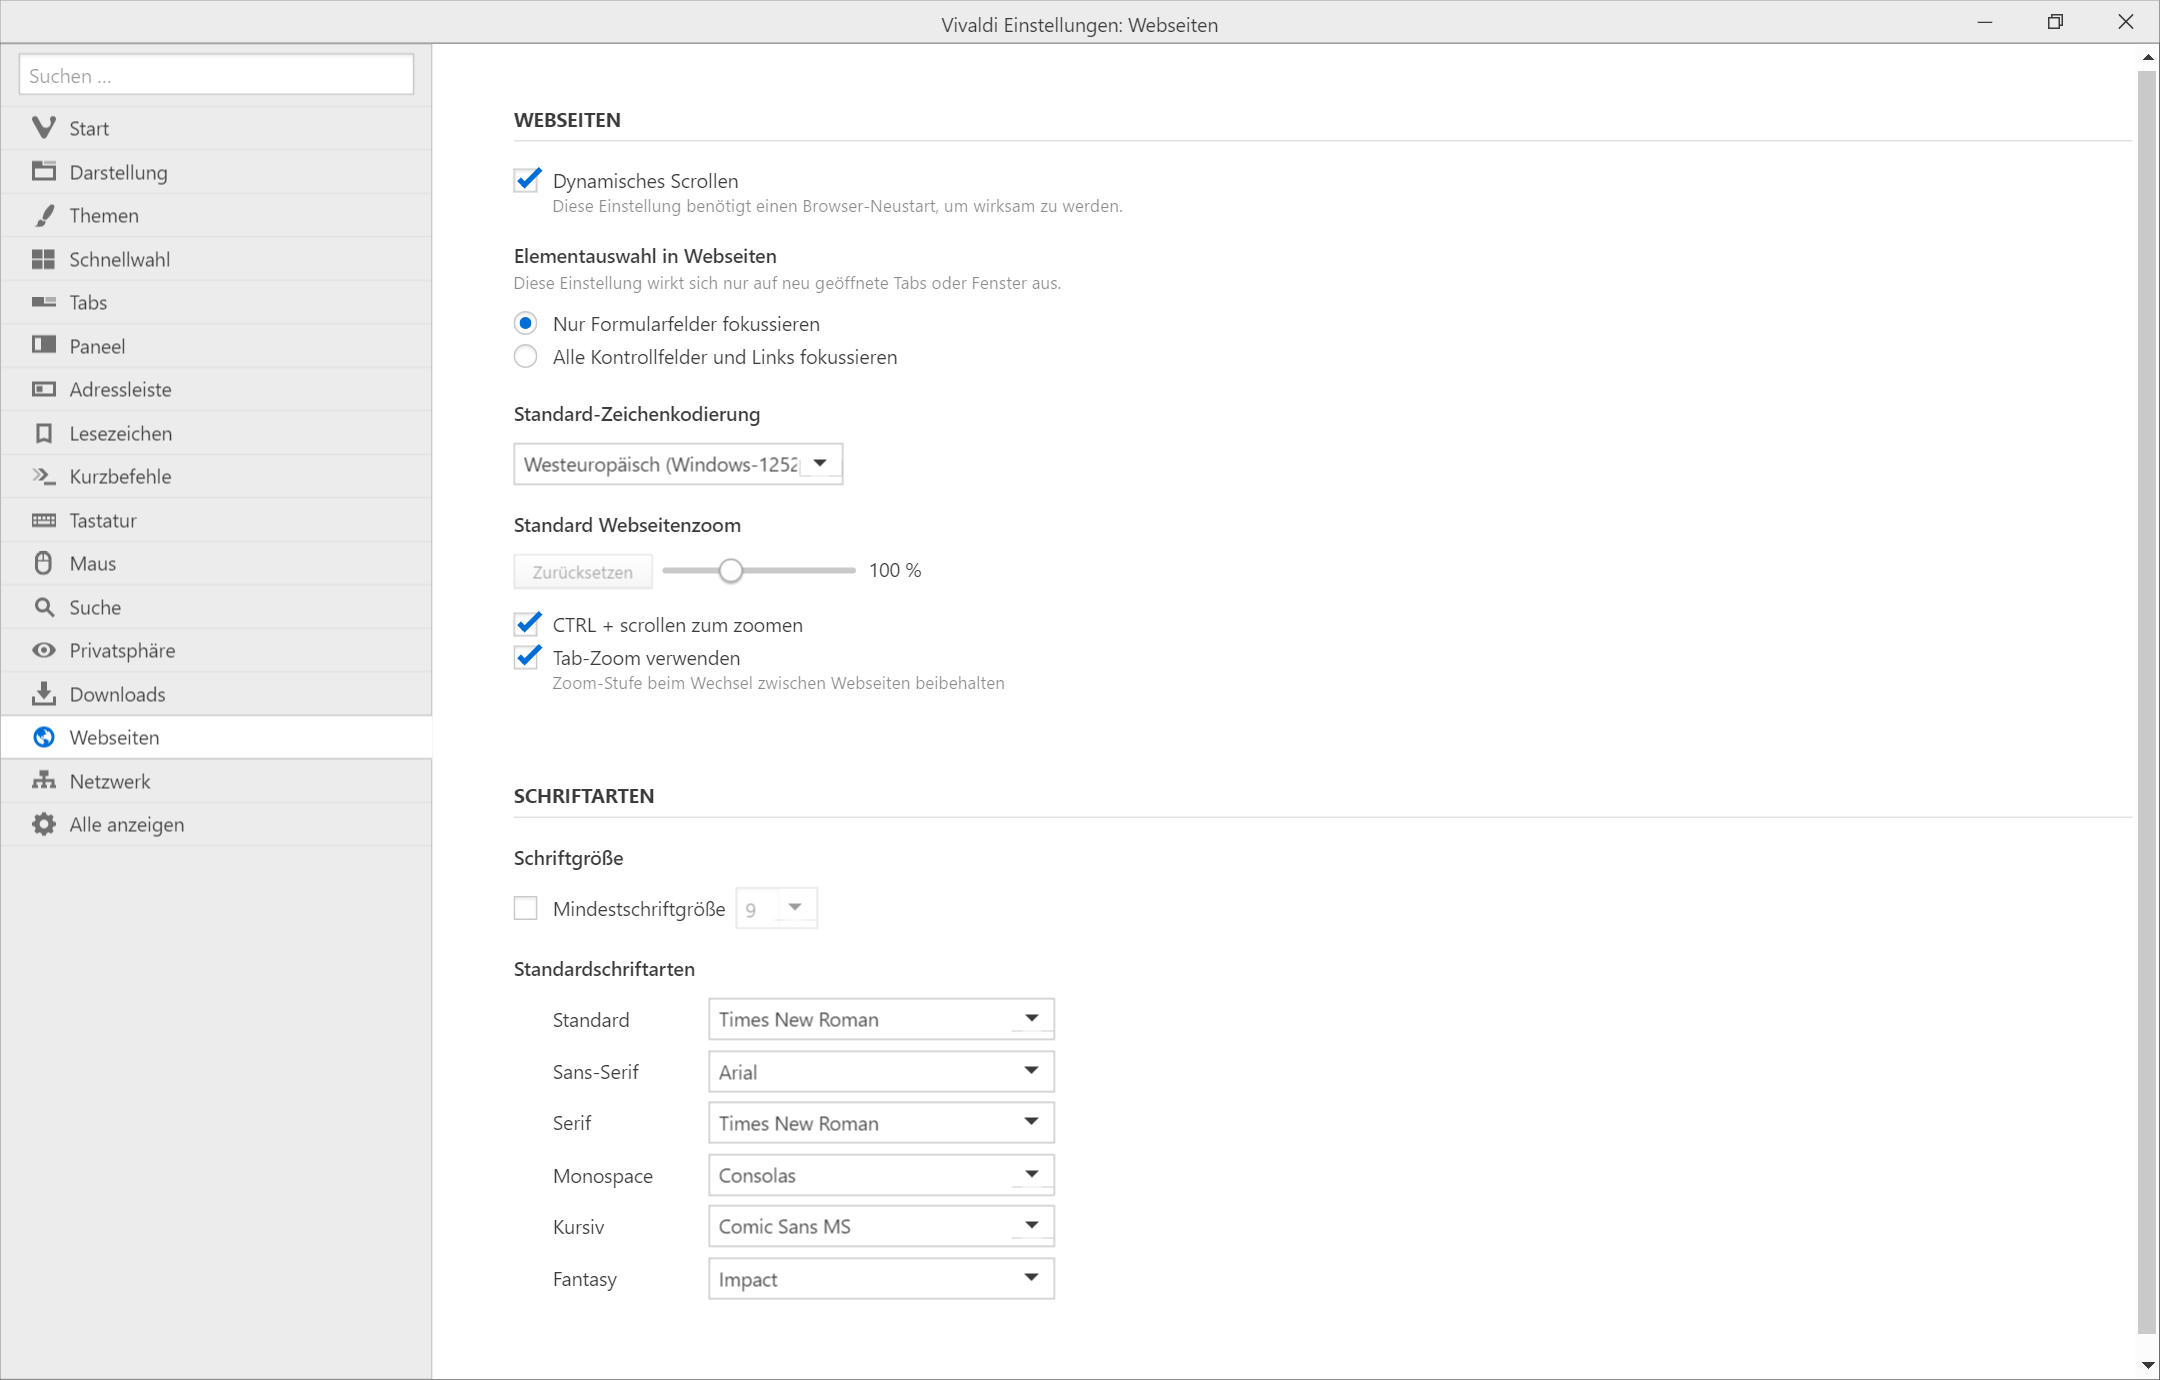Open the Kurzbefehle settings page

point(120,476)
